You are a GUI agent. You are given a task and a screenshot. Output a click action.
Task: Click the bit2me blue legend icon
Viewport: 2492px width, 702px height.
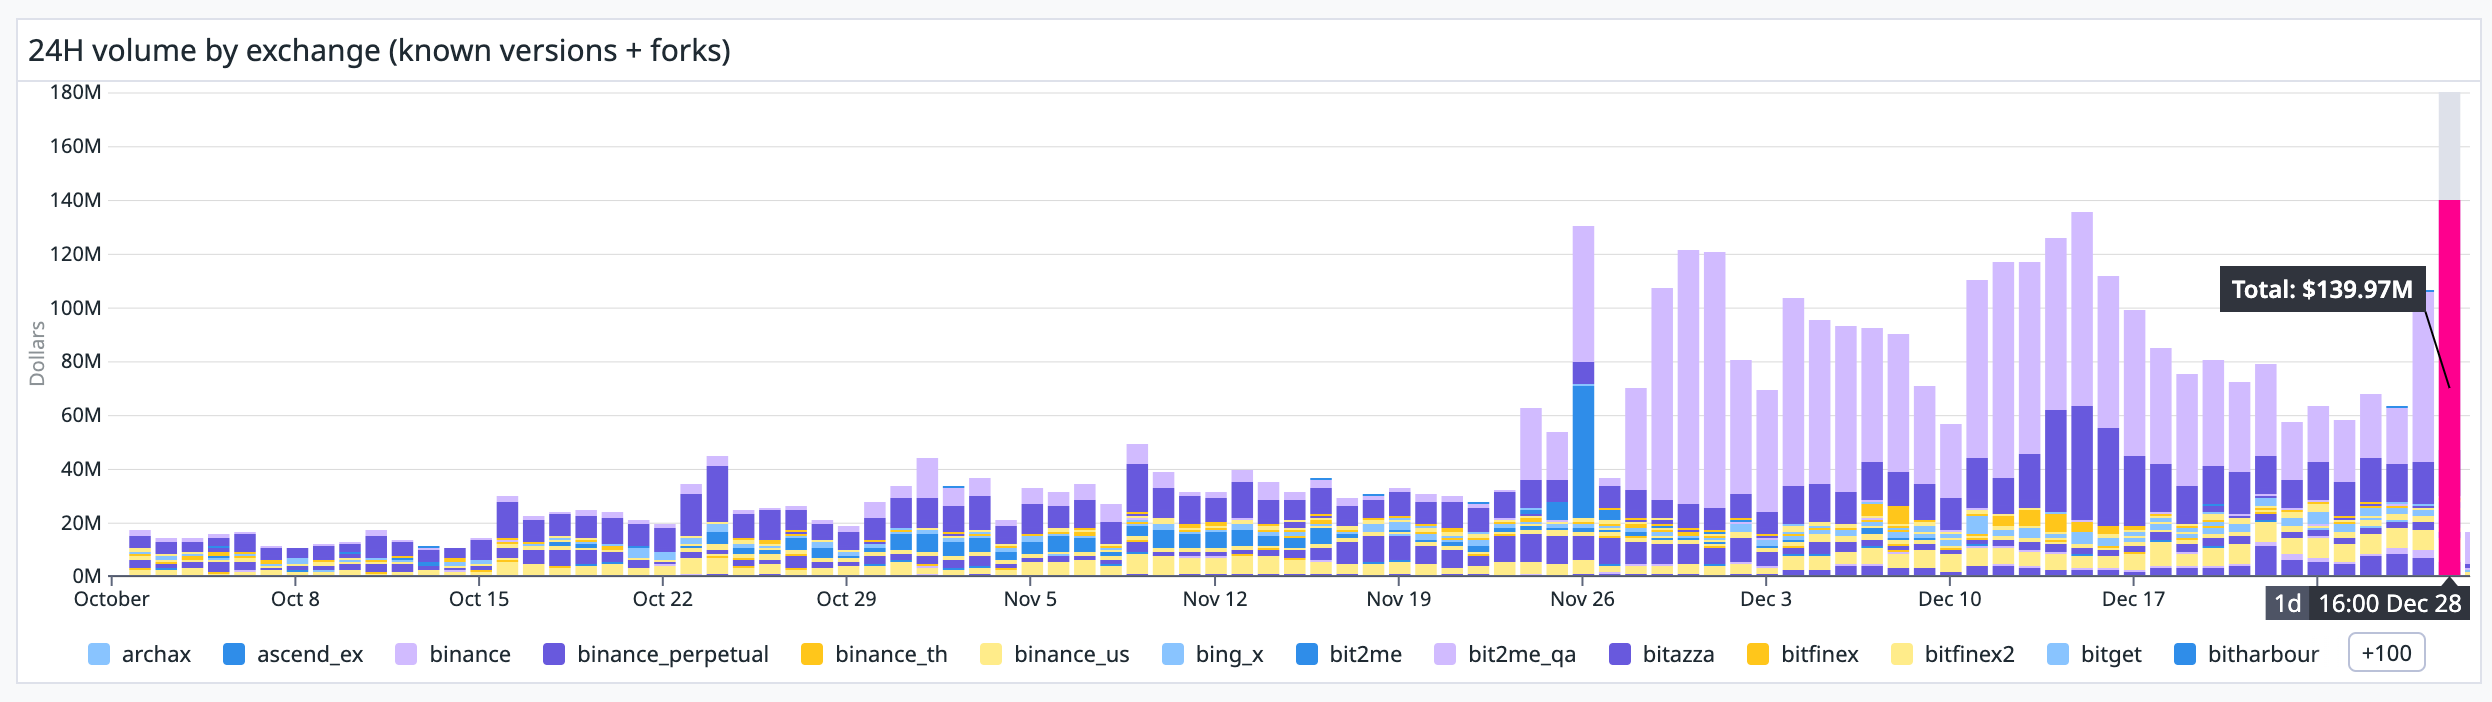pos(1306,654)
